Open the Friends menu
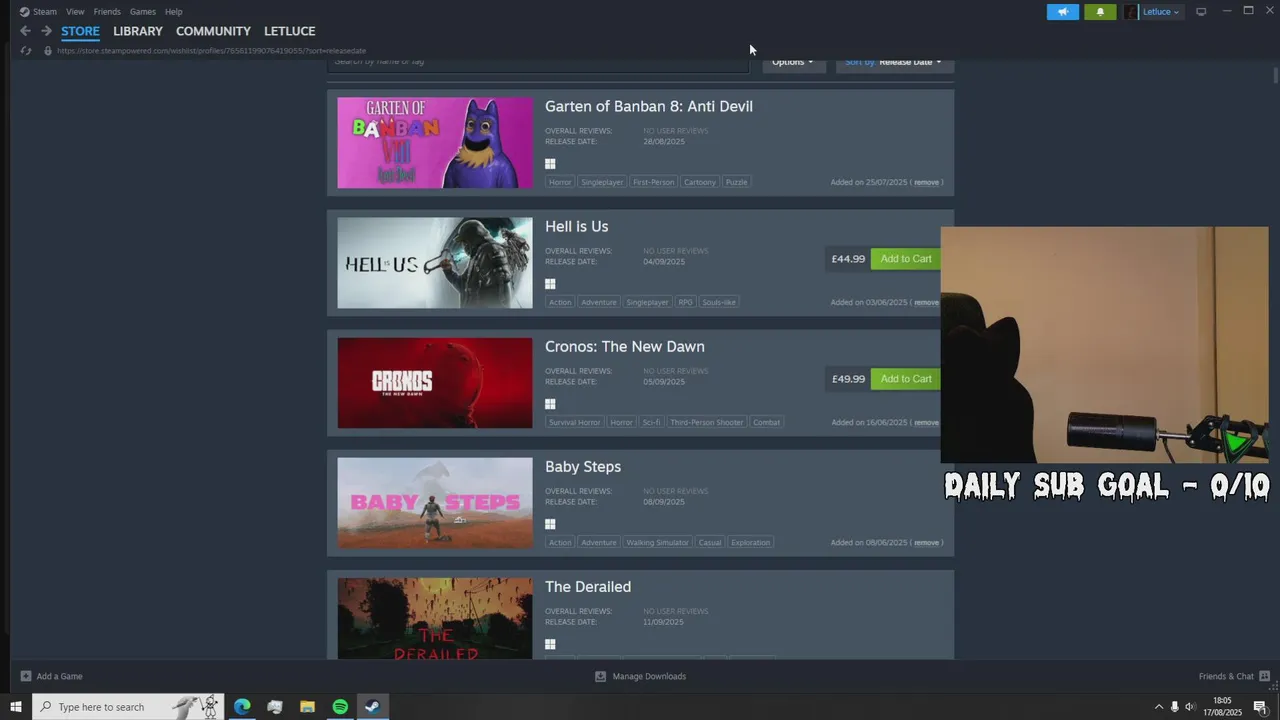The height and width of the screenshot is (720, 1280). coord(107,12)
